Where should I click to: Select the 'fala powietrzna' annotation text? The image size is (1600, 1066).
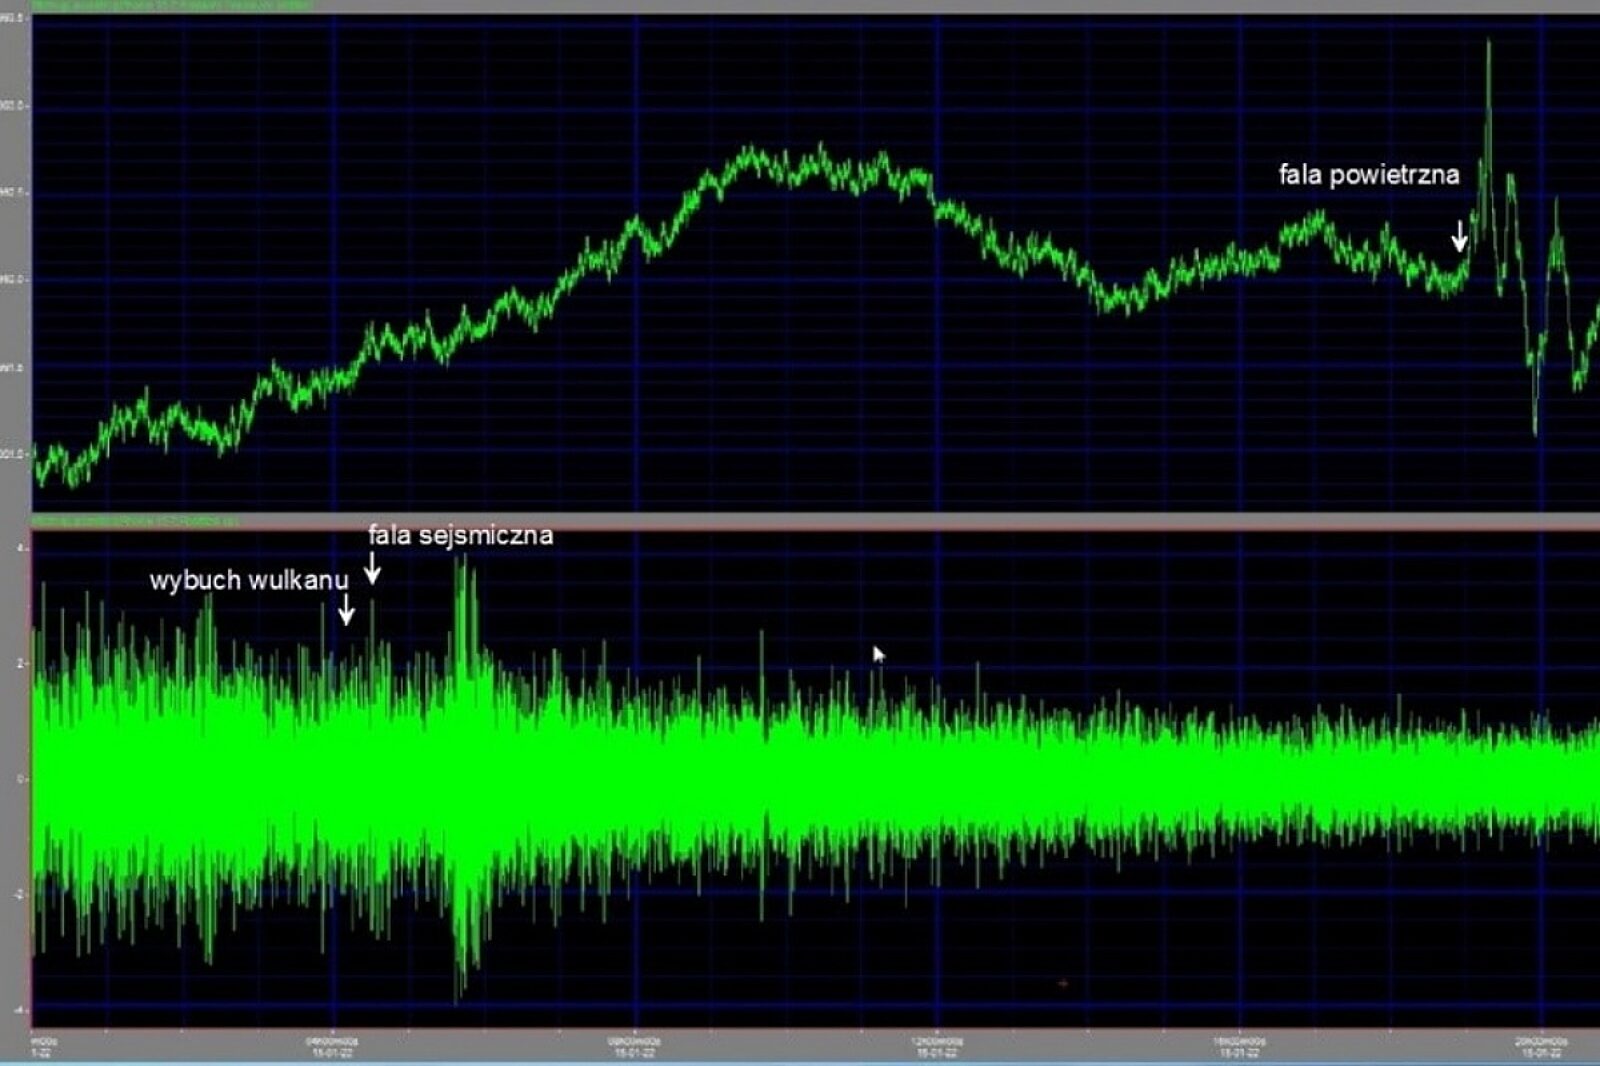click(1368, 175)
